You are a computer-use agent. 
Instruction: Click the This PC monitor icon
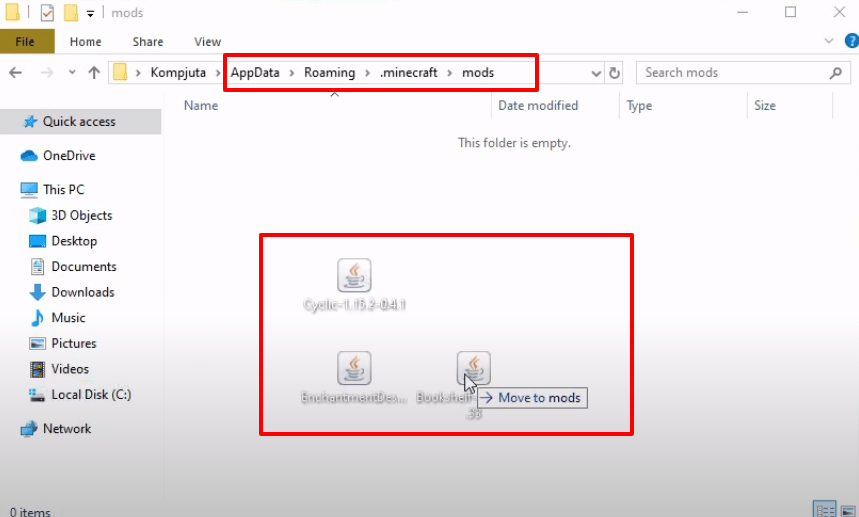[x=29, y=189]
